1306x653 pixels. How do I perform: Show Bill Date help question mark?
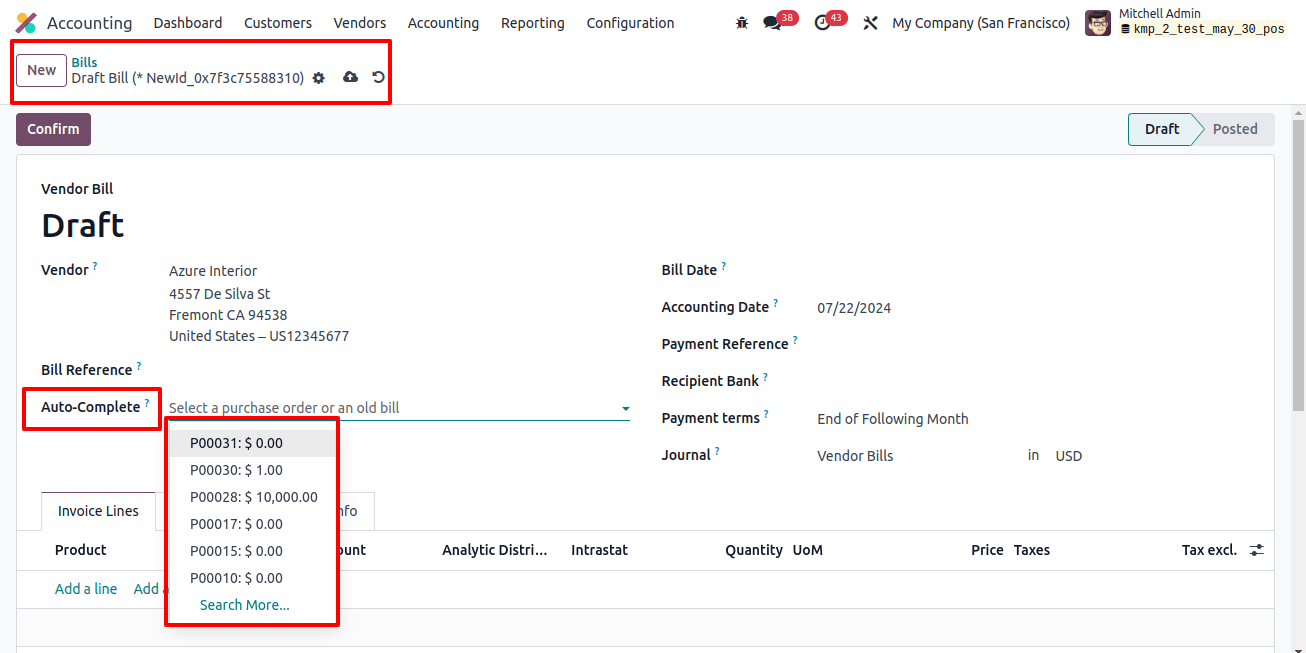point(723,266)
